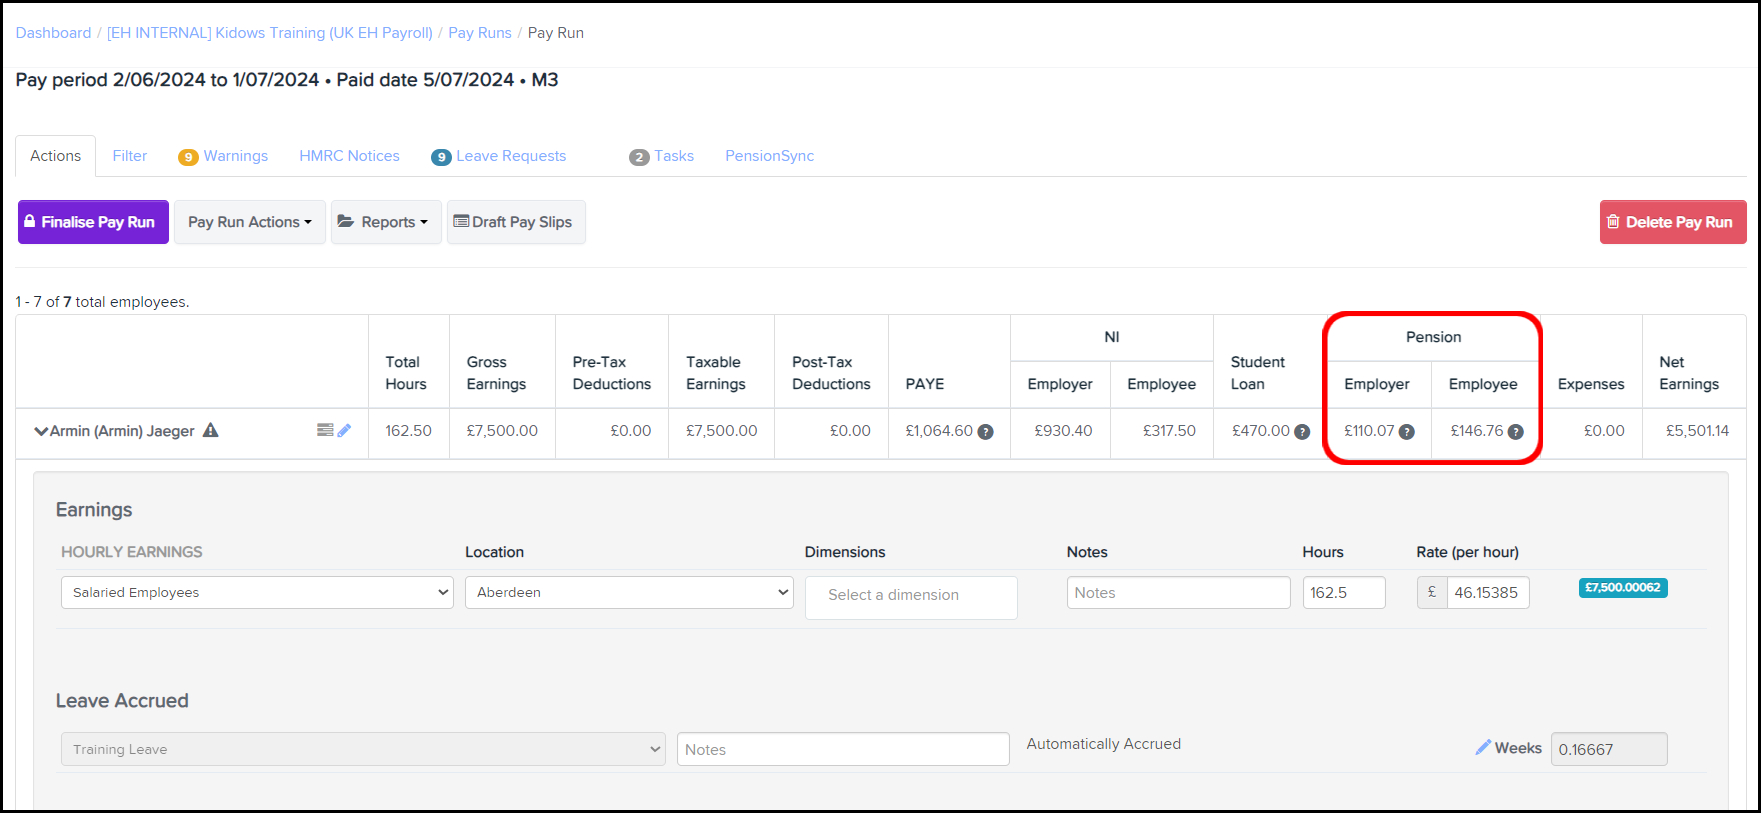The height and width of the screenshot is (813, 1761).
Task: Click the Delete Pay Run button
Action: [x=1672, y=222]
